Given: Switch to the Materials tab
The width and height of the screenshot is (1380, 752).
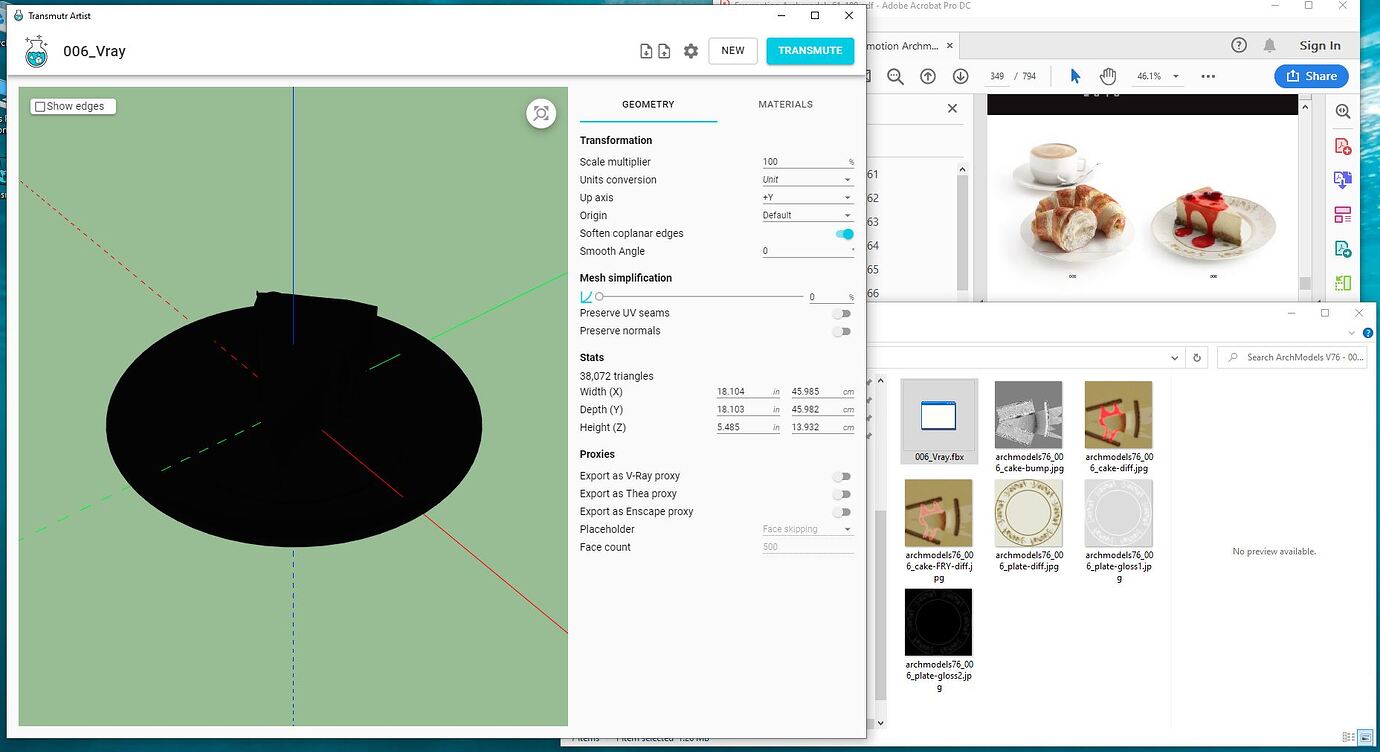Looking at the screenshot, I should (x=785, y=104).
